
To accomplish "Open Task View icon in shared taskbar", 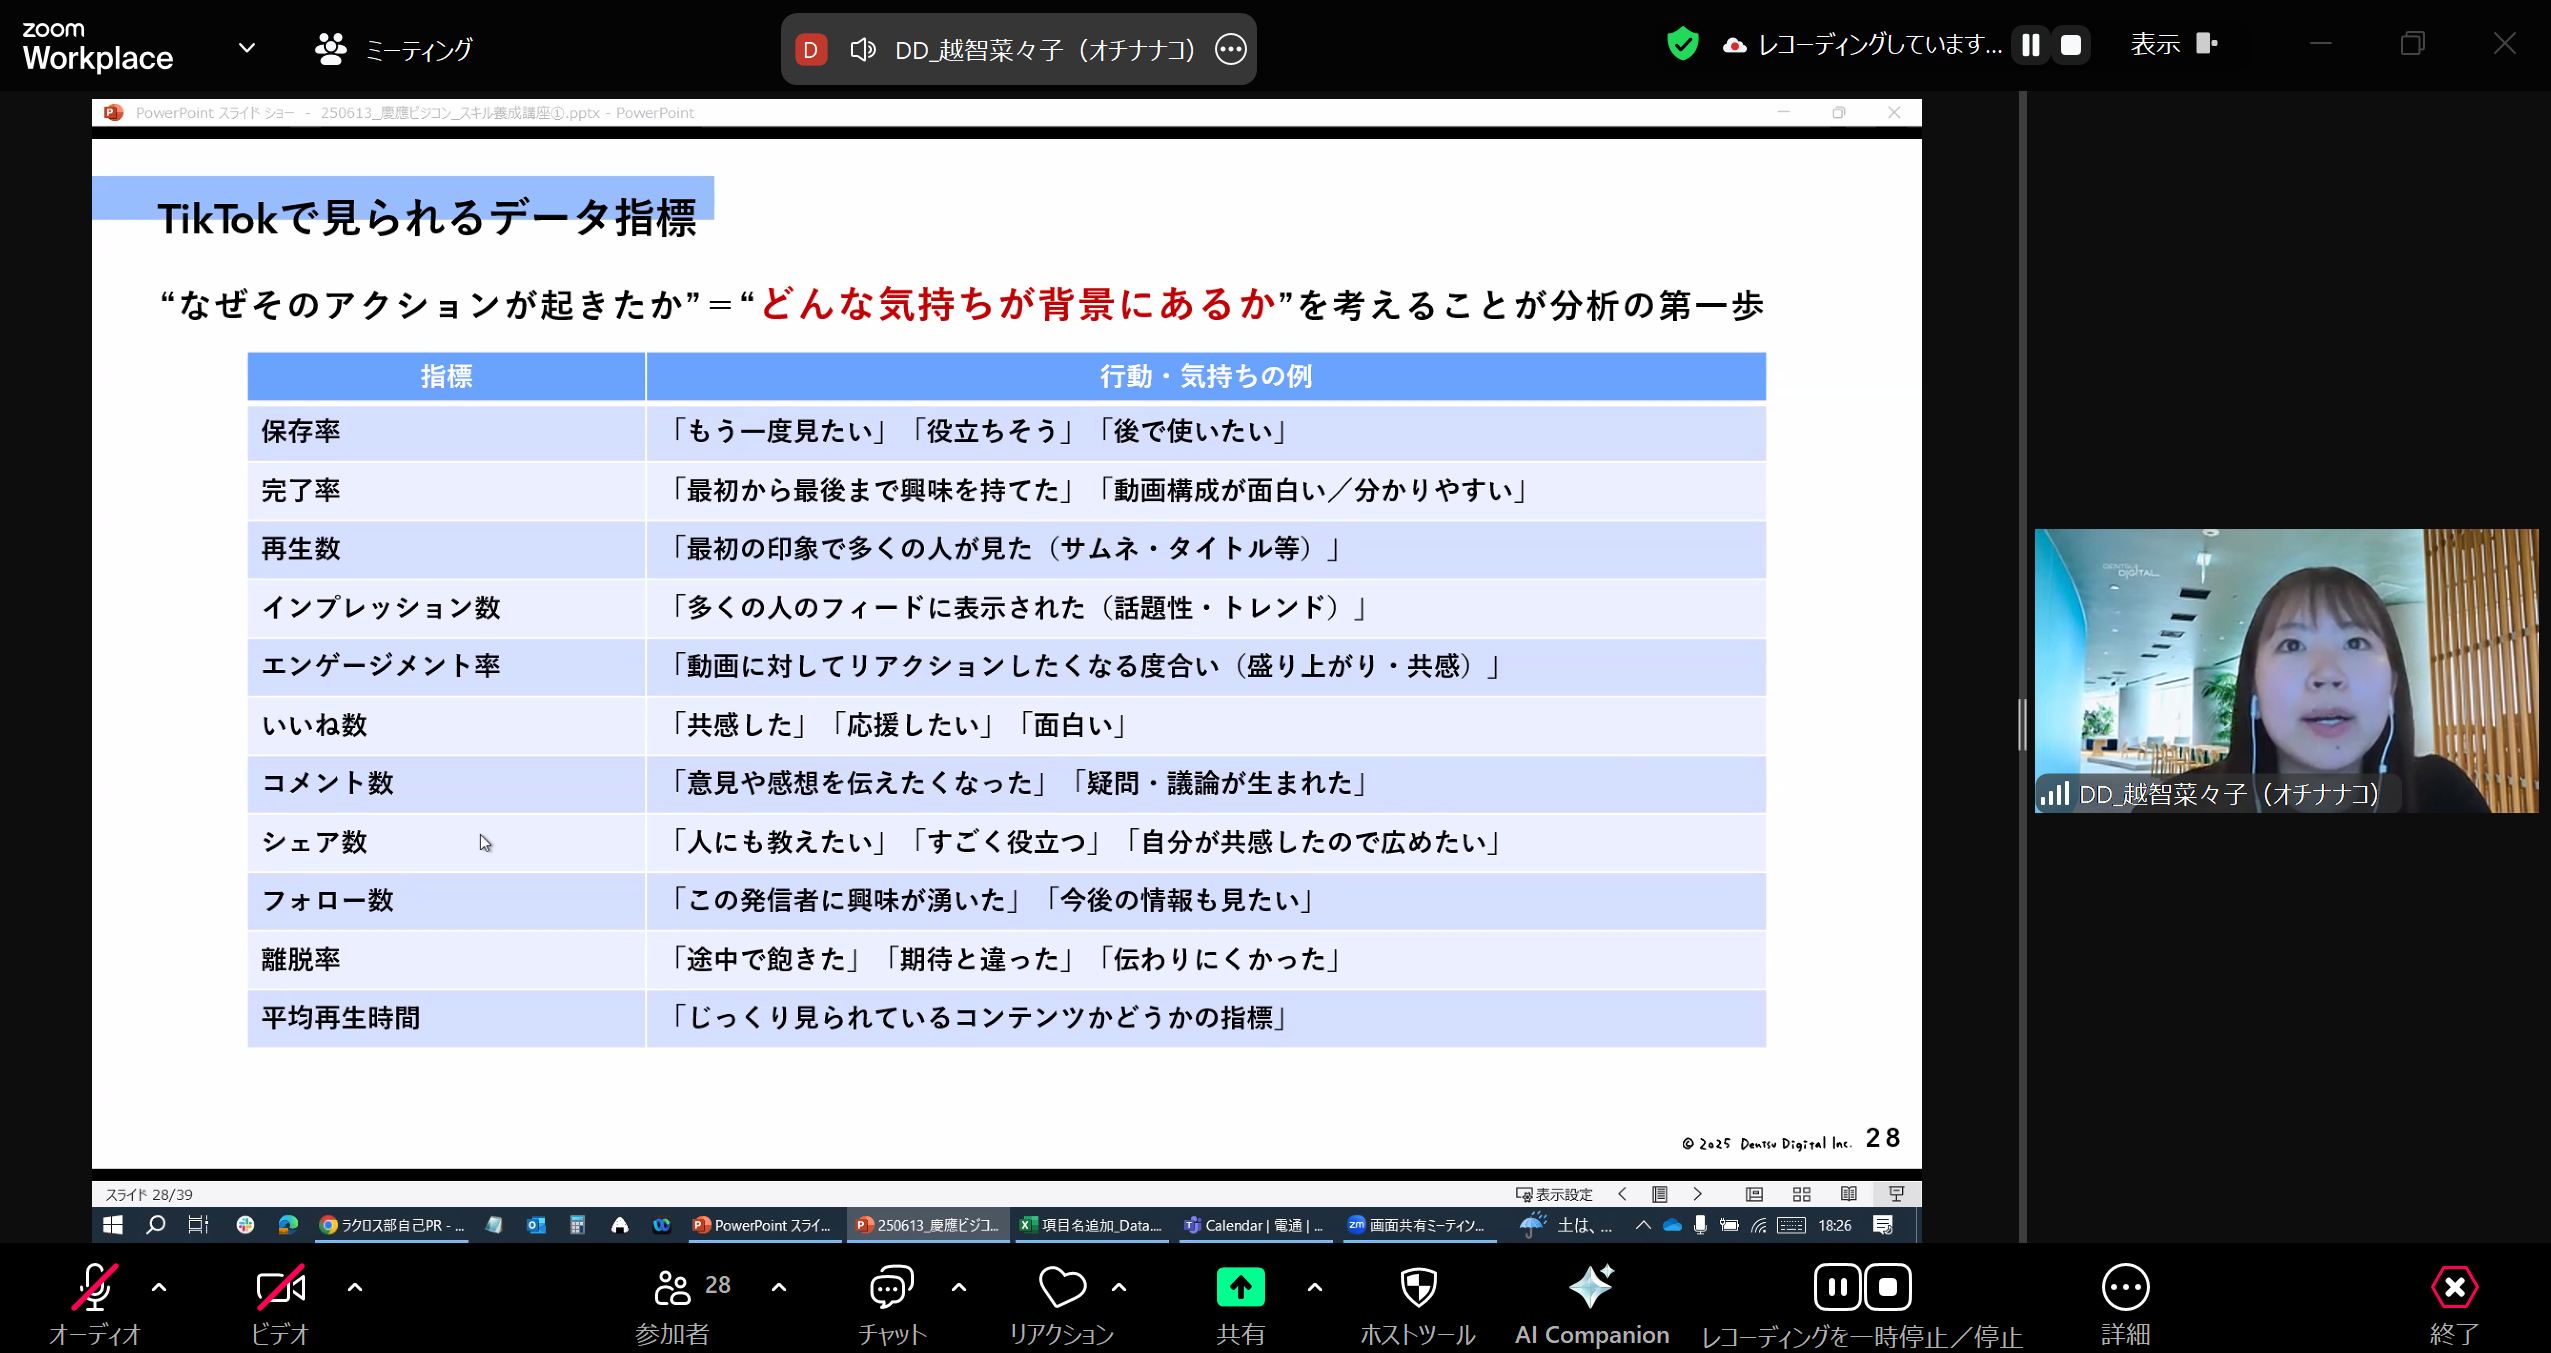I will click(198, 1225).
